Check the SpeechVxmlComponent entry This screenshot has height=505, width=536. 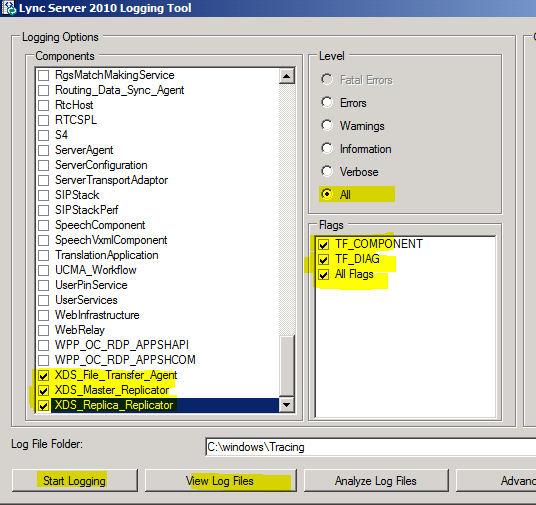click(x=43, y=240)
